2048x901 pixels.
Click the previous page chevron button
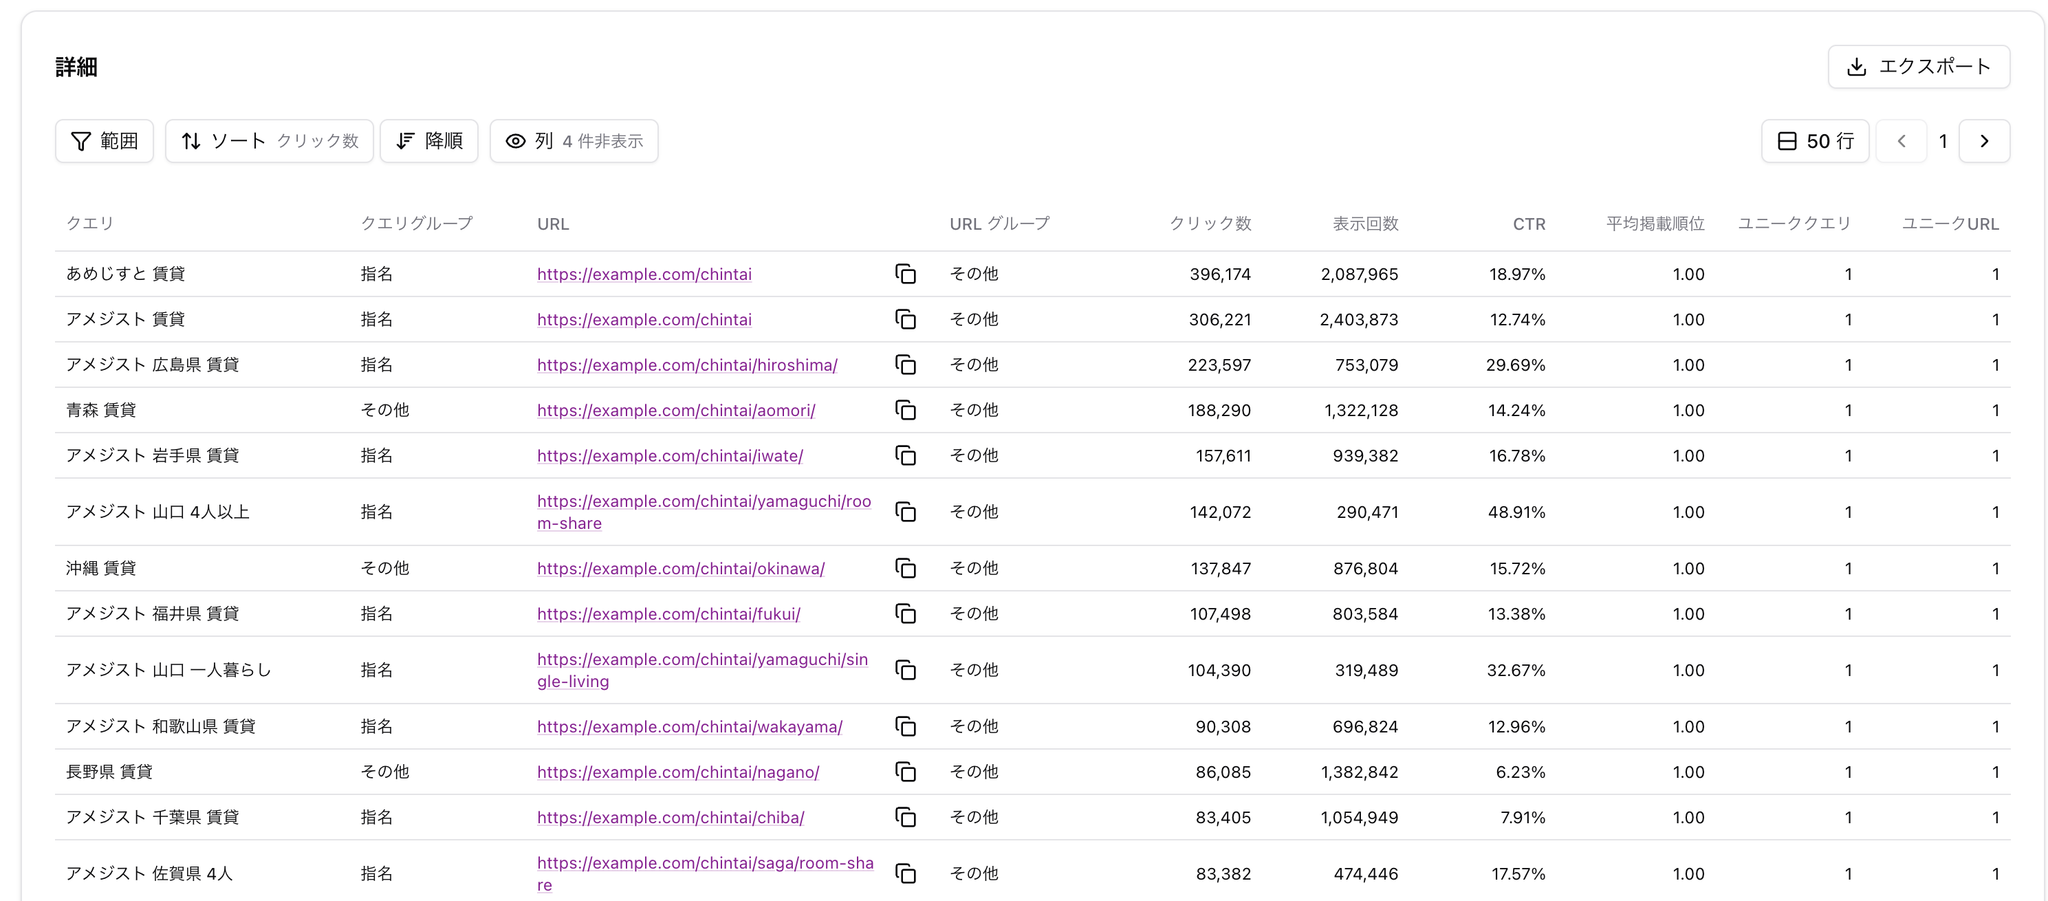[1901, 141]
